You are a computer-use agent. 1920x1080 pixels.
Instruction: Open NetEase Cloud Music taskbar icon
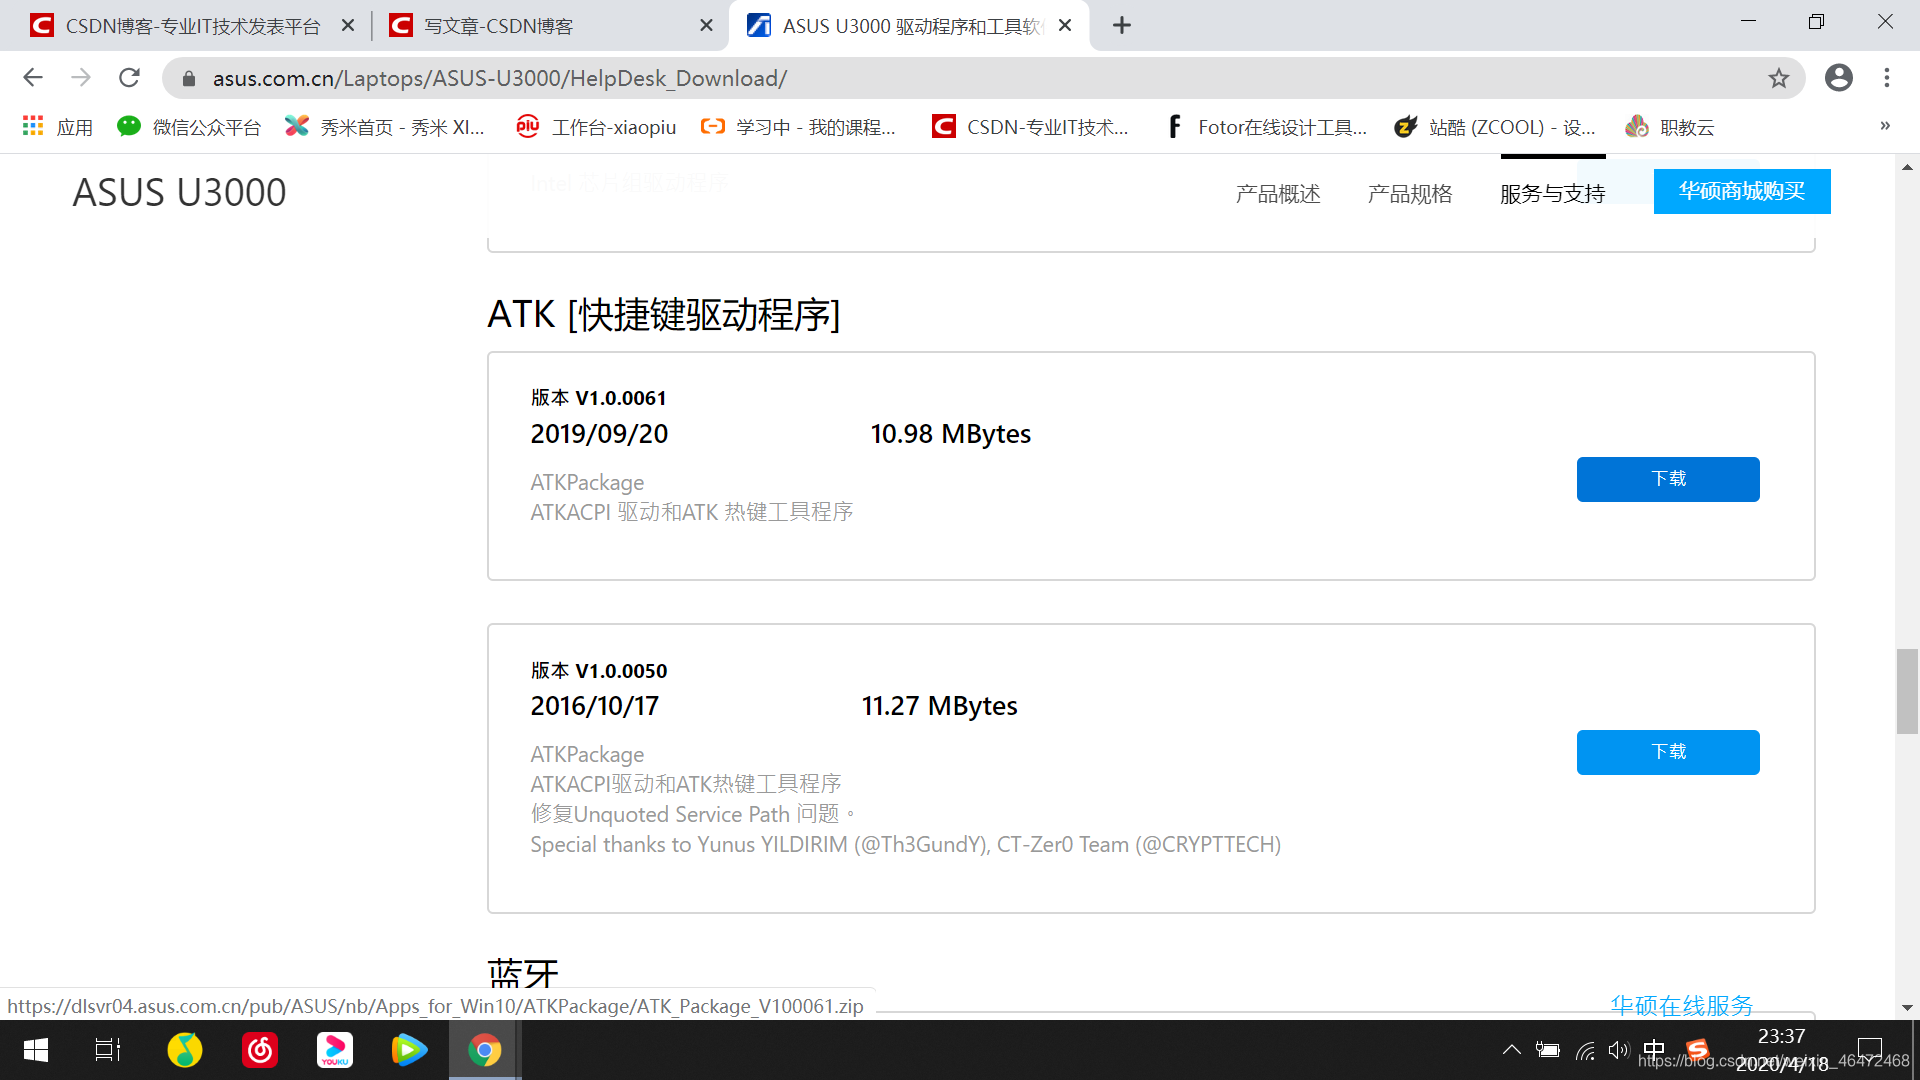point(260,1050)
